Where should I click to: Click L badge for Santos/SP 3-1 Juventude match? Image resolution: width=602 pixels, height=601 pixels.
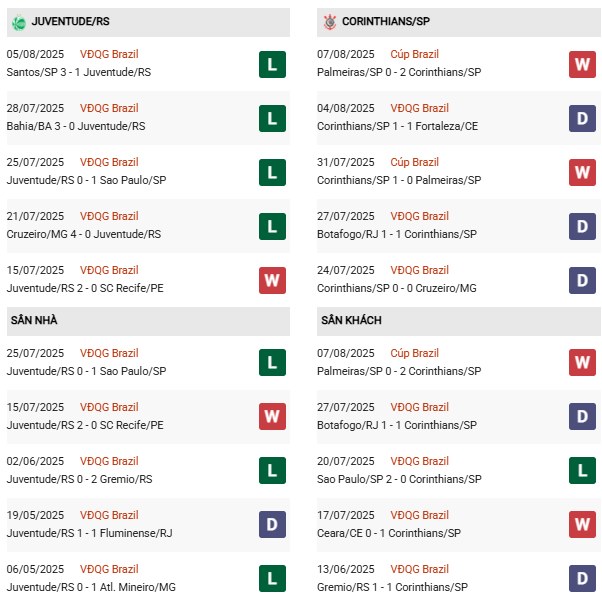271,65
